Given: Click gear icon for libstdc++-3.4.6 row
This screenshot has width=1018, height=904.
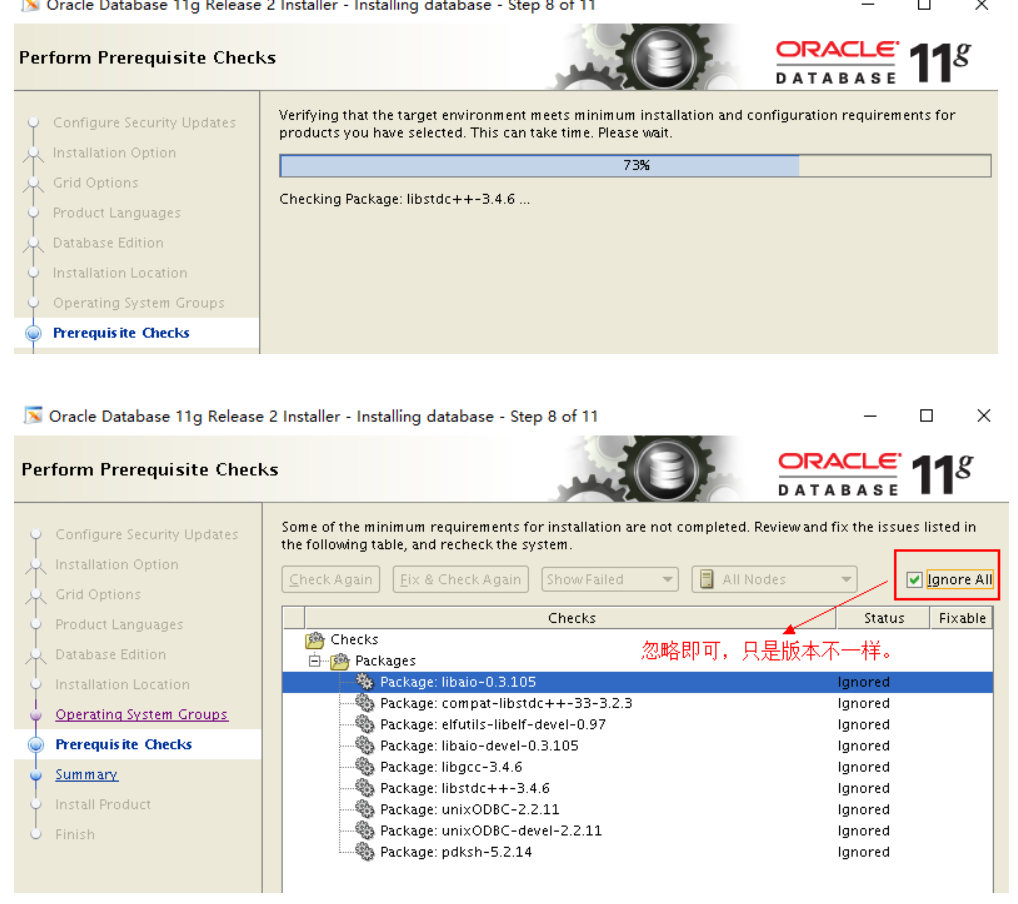Looking at the screenshot, I should [x=365, y=788].
